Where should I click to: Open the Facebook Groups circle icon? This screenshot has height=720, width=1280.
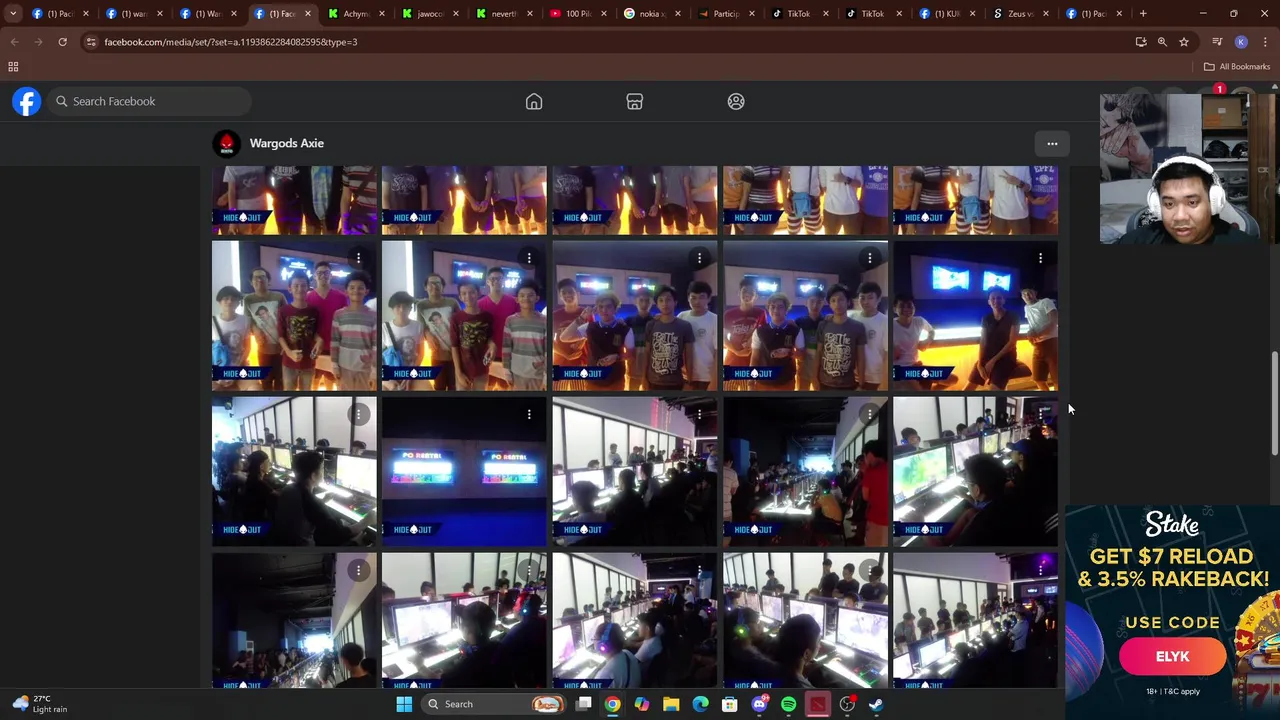(x=736, y=102)
